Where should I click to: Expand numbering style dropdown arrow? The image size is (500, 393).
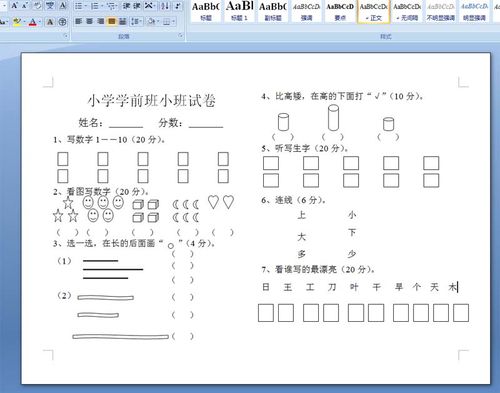102,6
